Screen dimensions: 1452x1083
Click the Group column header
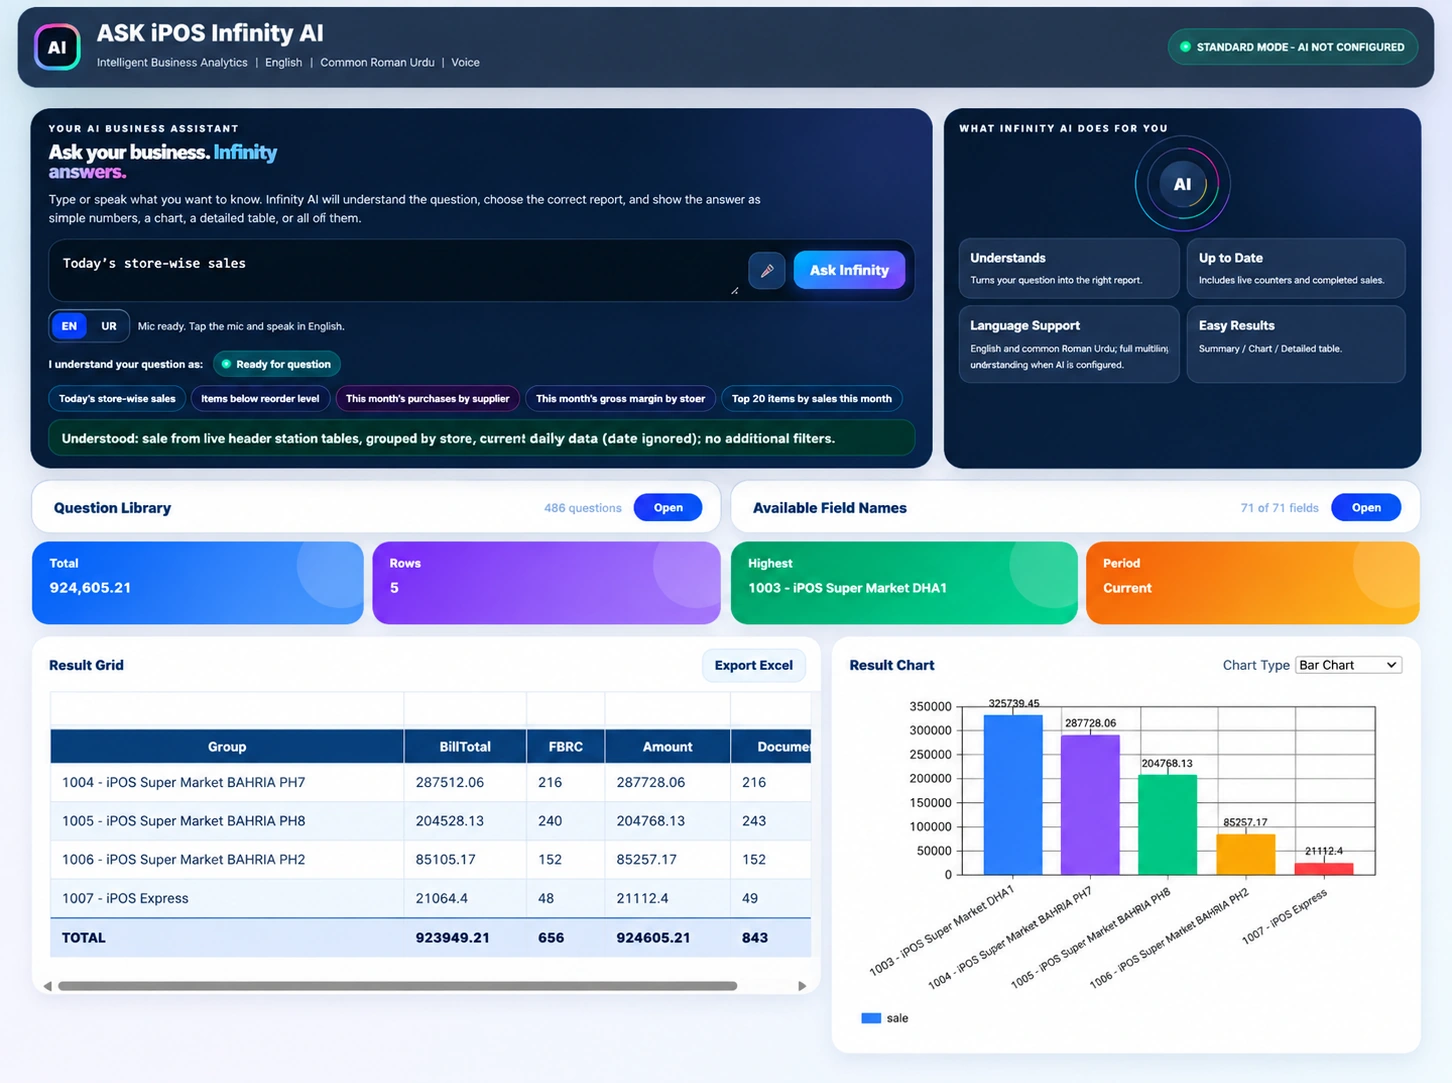[227, 747]
